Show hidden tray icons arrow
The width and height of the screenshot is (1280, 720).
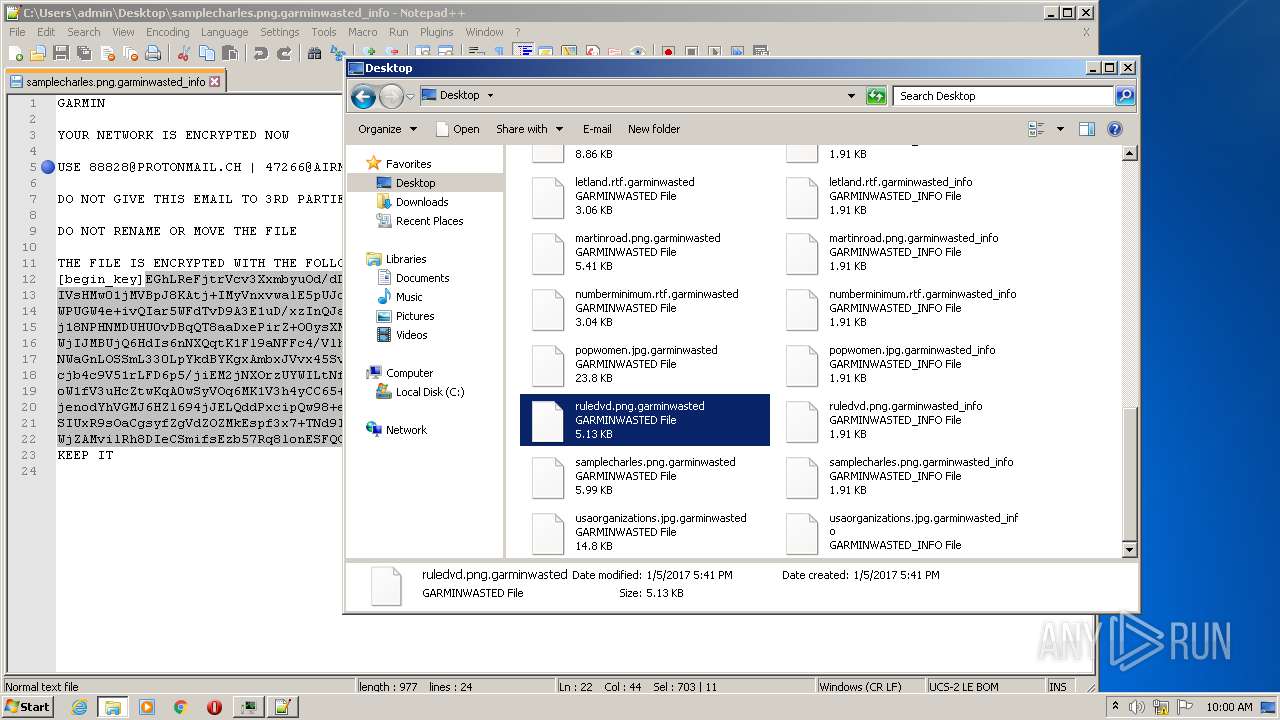(1116, 707)
